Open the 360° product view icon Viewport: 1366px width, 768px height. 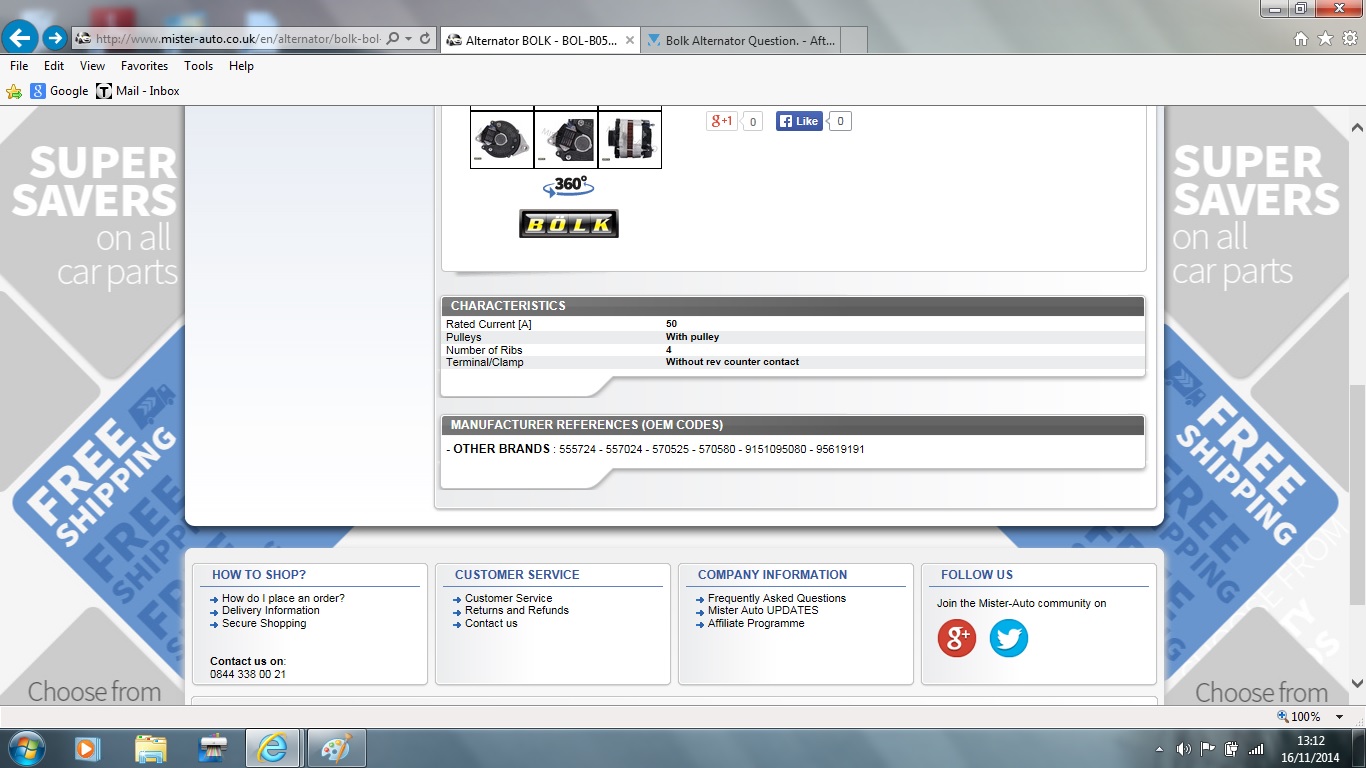(x=569, y=187)
